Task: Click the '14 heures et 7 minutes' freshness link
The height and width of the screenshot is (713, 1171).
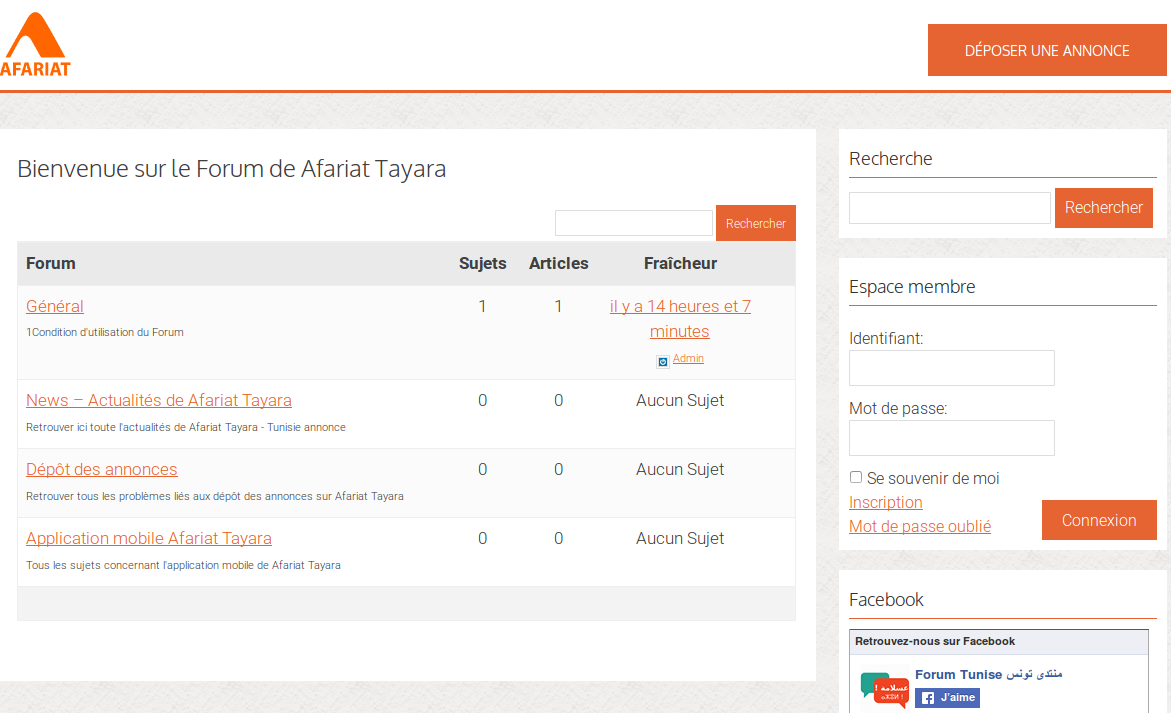Action: tap(680, 318)
